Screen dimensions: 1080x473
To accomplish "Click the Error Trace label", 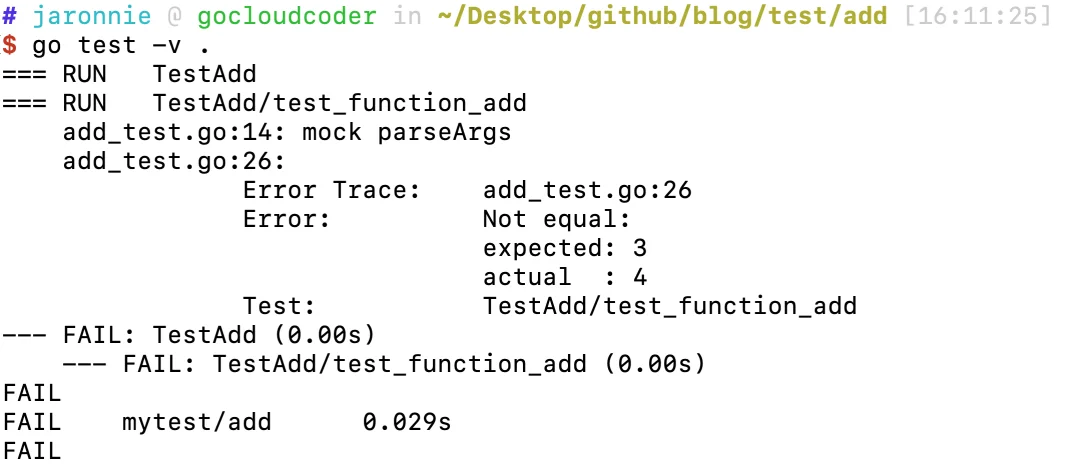I will tap(331, 190).
